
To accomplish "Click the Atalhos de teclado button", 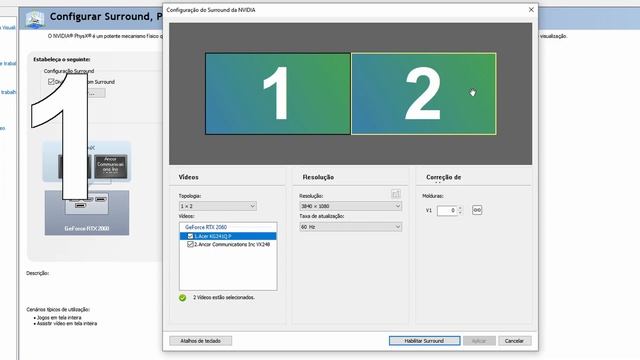I will pos(200,340).
